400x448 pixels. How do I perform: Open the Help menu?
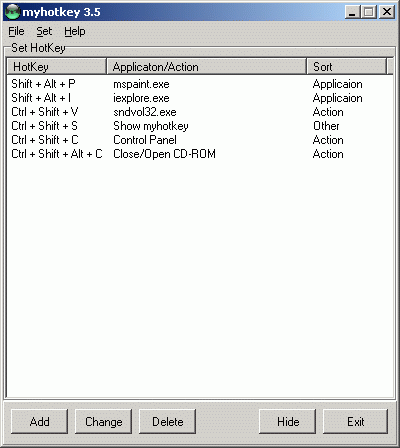click(75, 31)
